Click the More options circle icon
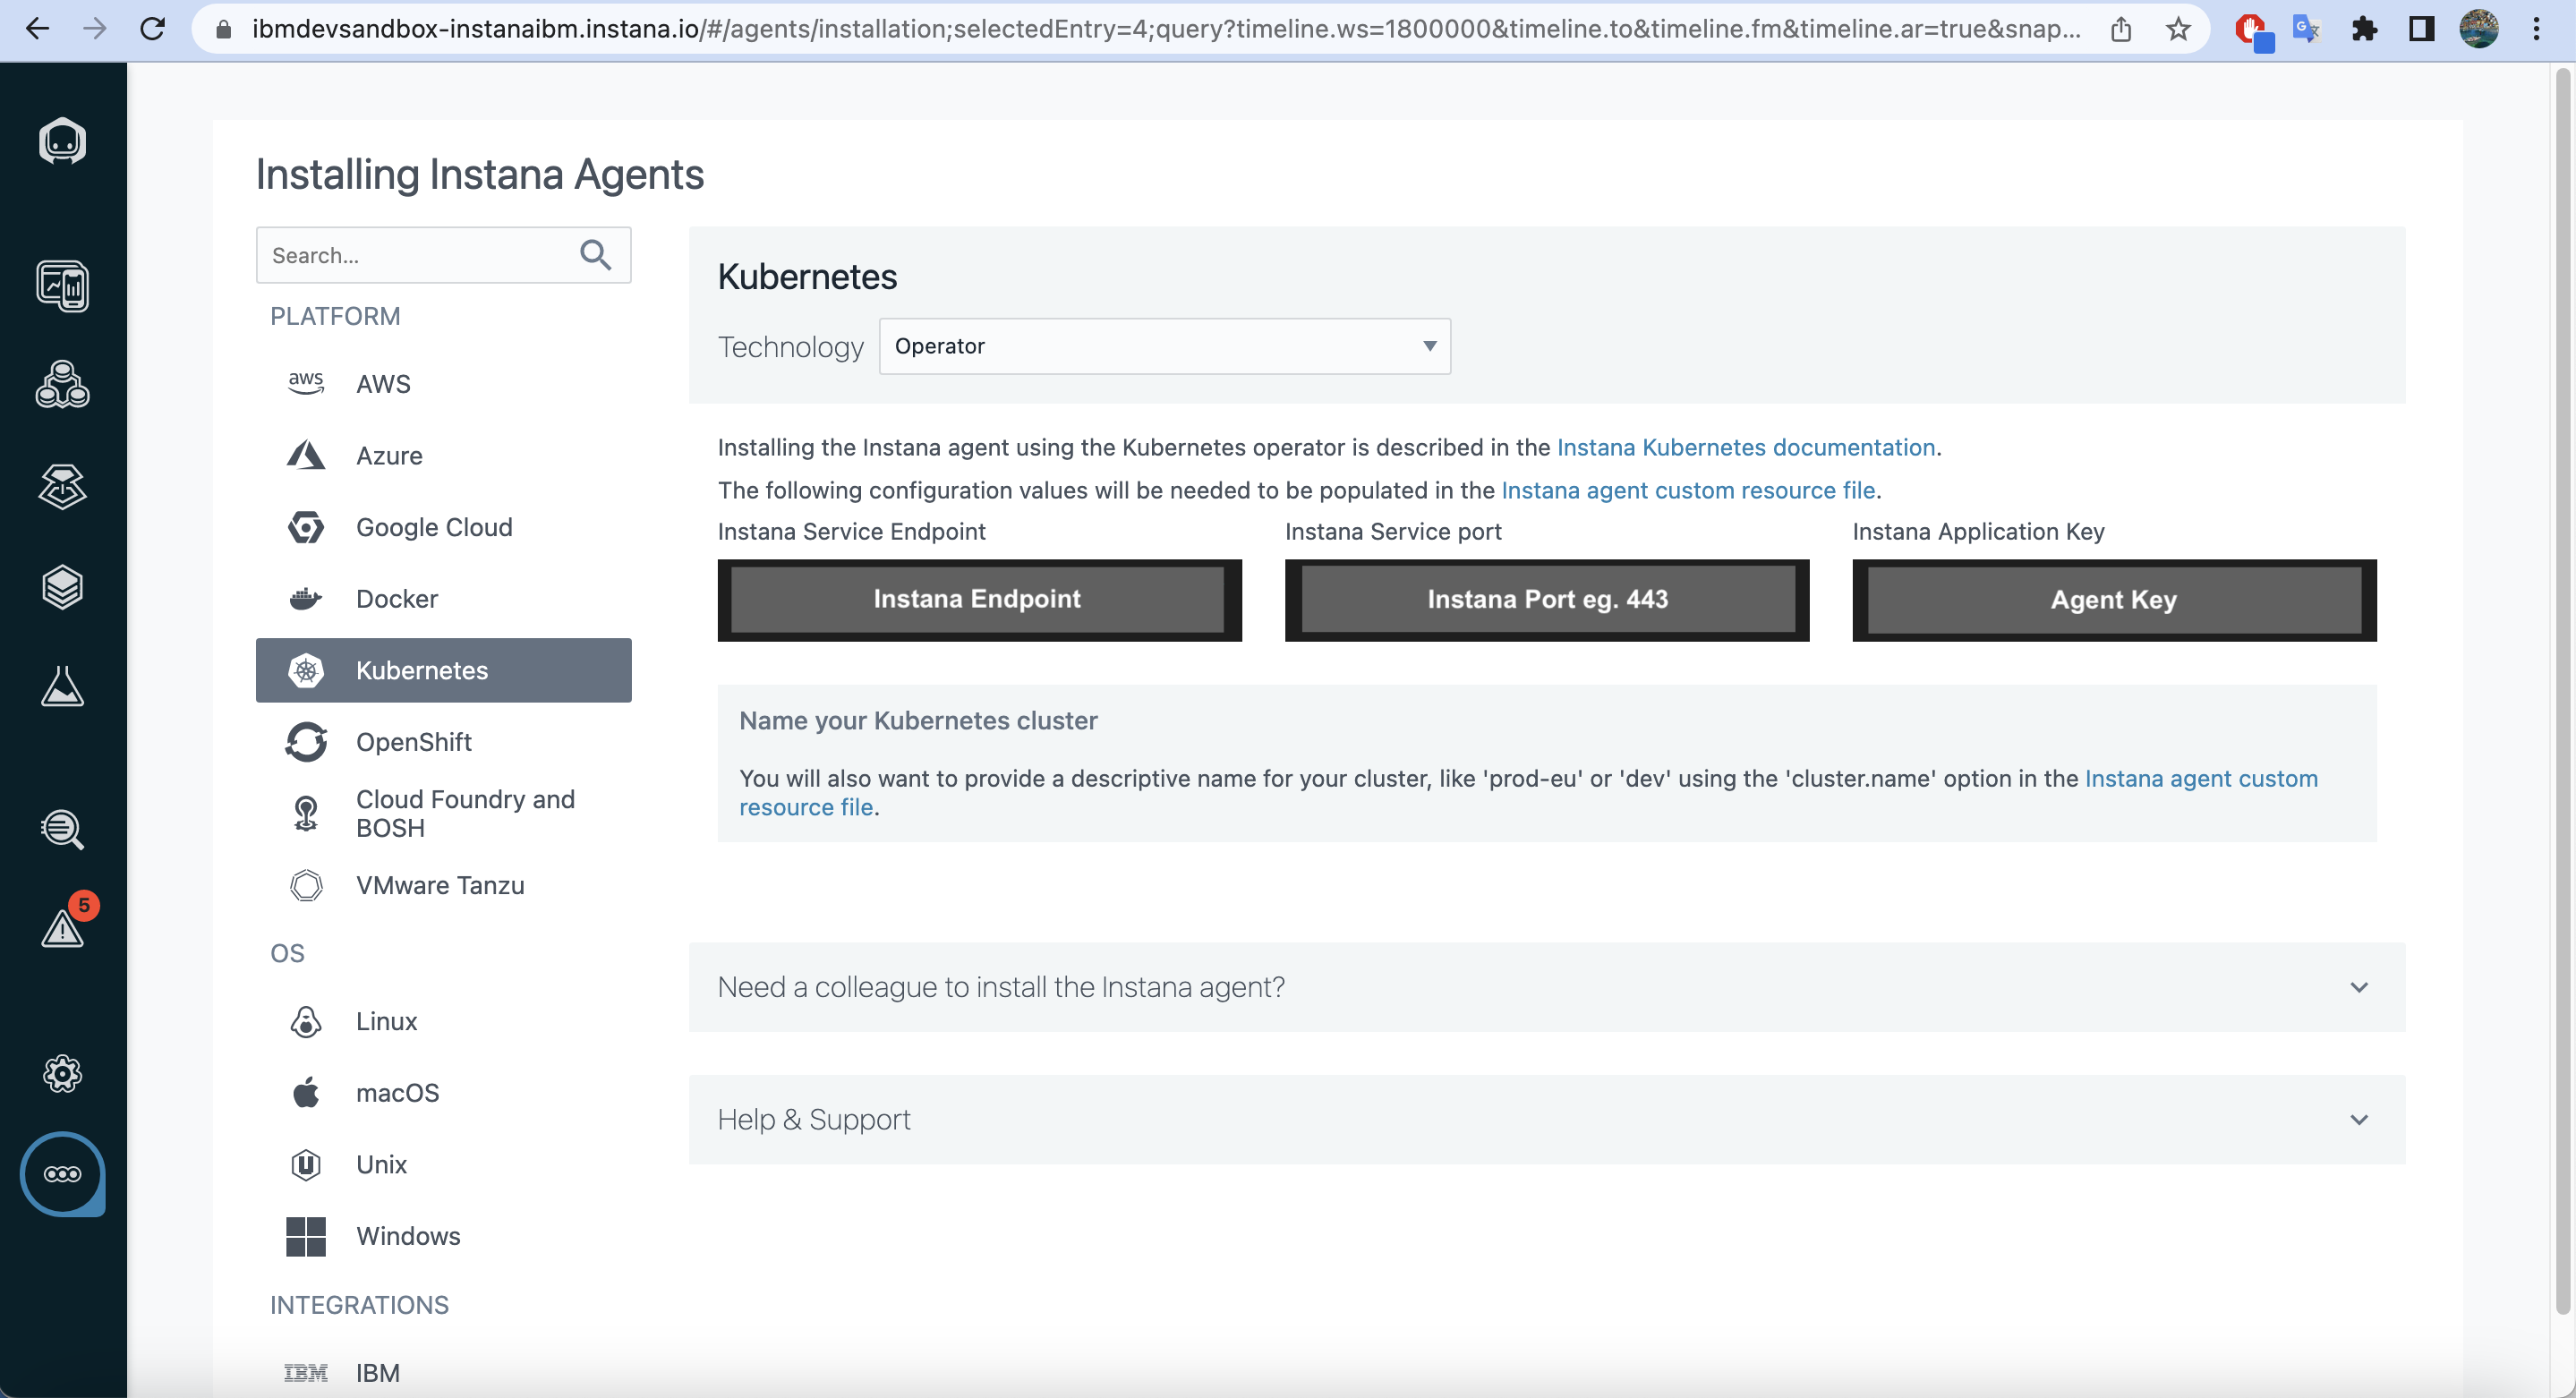 coord(62,1173)
